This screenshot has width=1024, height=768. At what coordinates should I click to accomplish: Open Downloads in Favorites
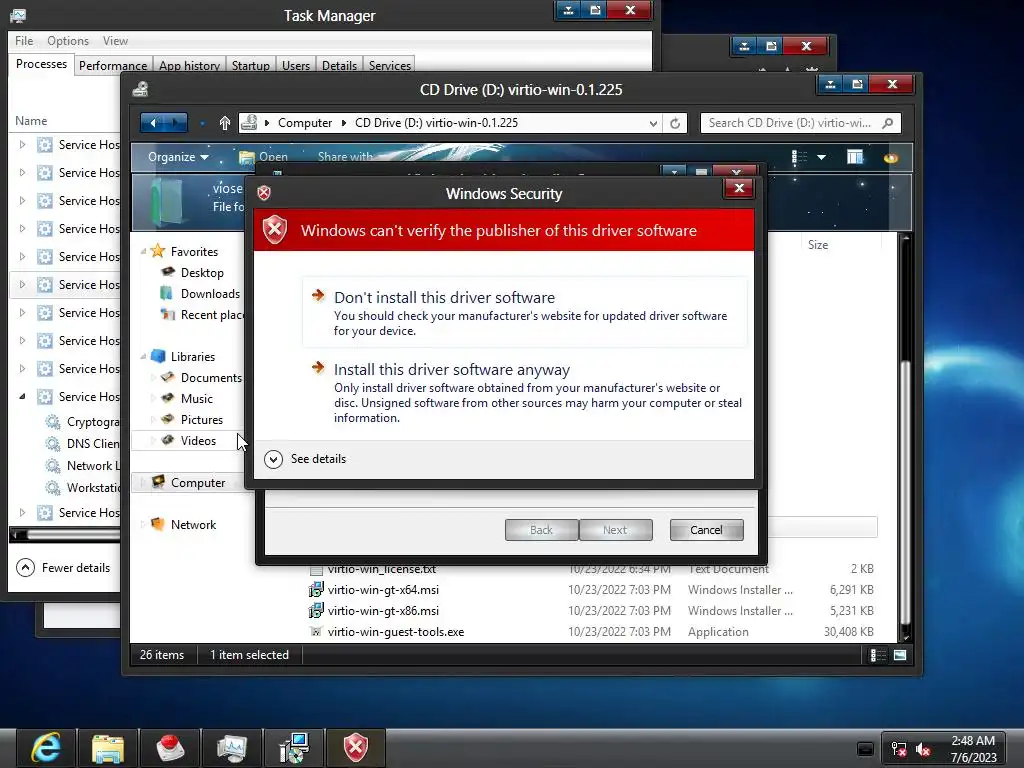click(x=210, y=293)
